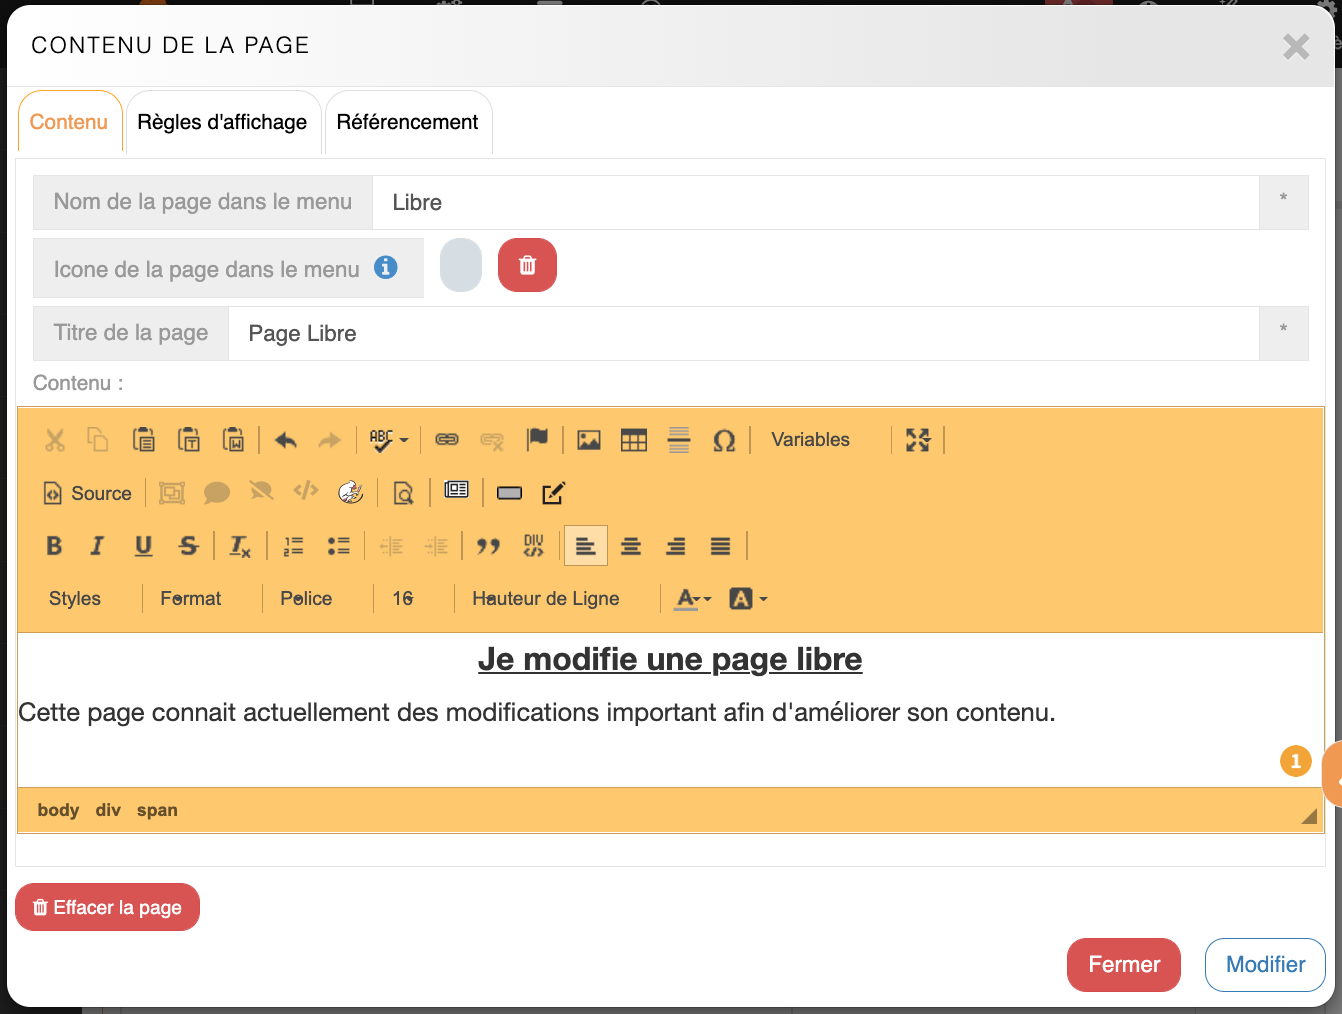
Task: Enable center text alignment
Action: (x=631, y=546)
